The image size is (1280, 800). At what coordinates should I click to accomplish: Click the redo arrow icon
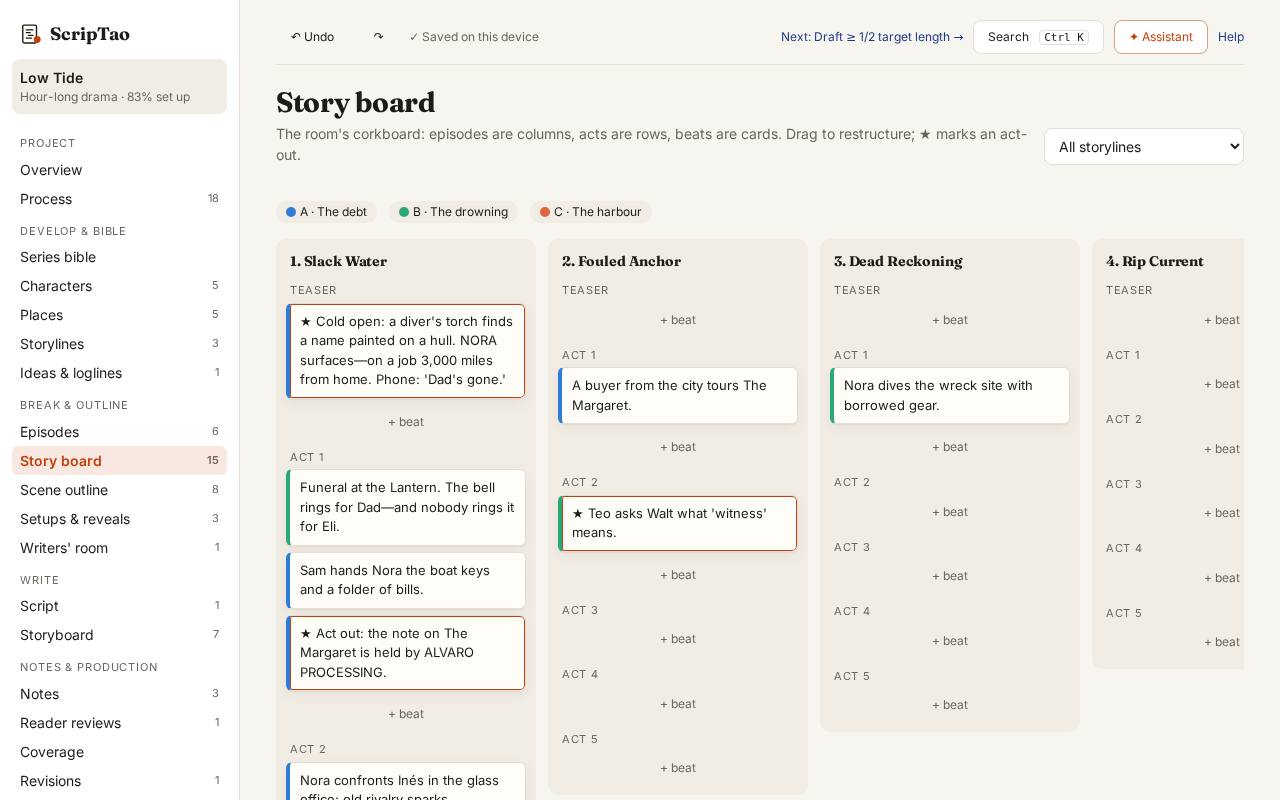378,37
